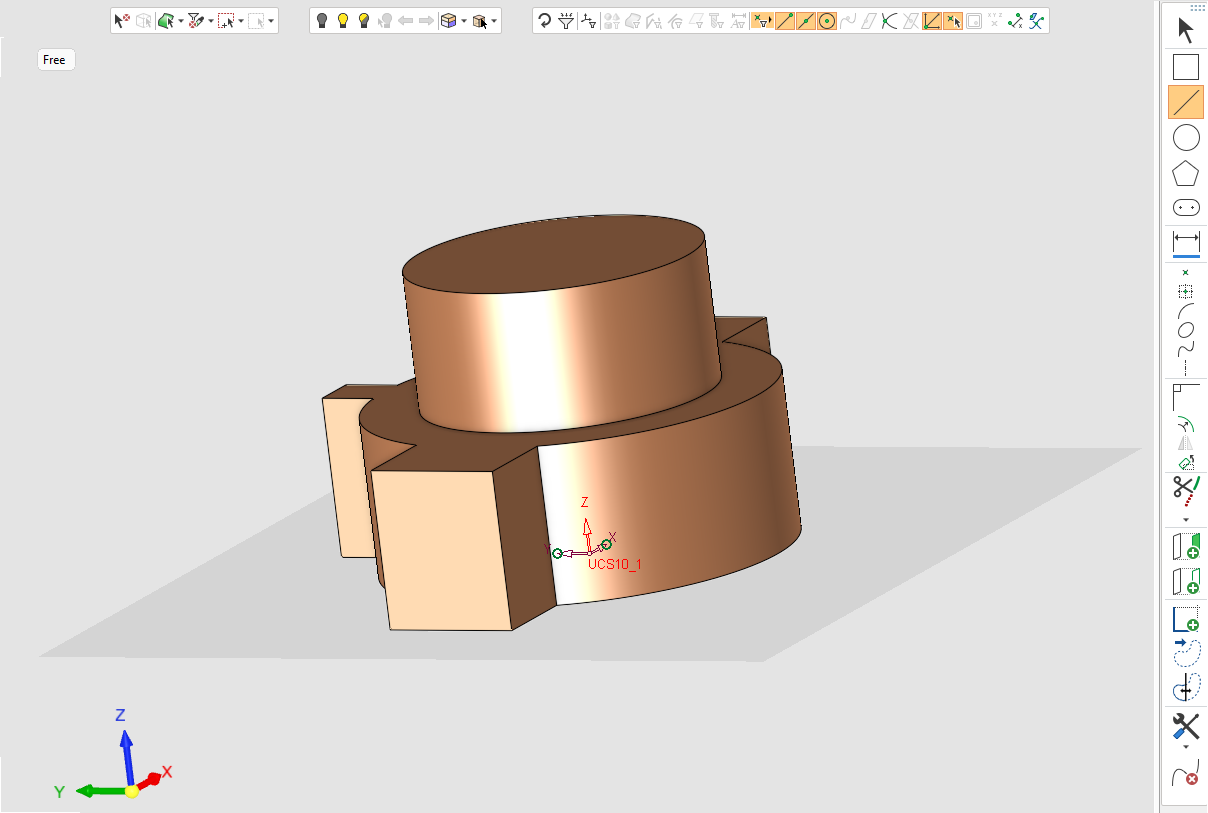1208x813 pixels.
Task: Click the active line tool in sidebar
Action: coord(1185,102)
